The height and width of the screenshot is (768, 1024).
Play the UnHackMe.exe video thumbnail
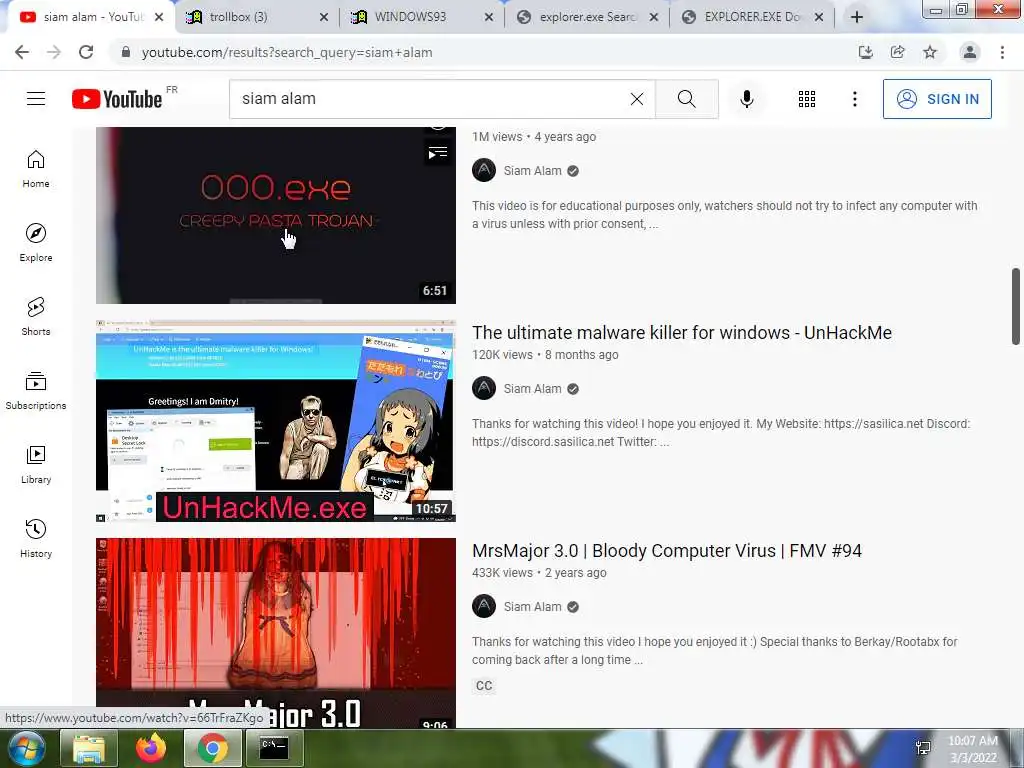tap(276, 421)
